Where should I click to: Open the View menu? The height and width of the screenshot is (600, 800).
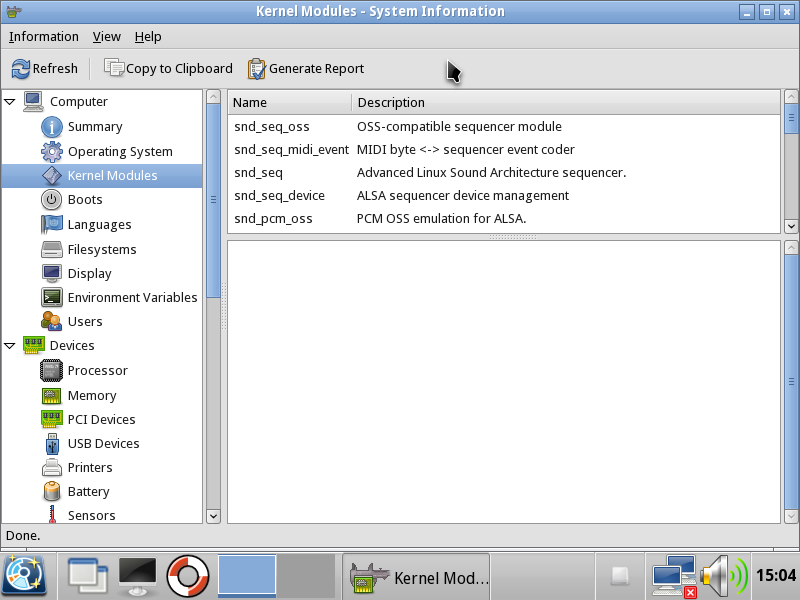click(x=106, y=37)
